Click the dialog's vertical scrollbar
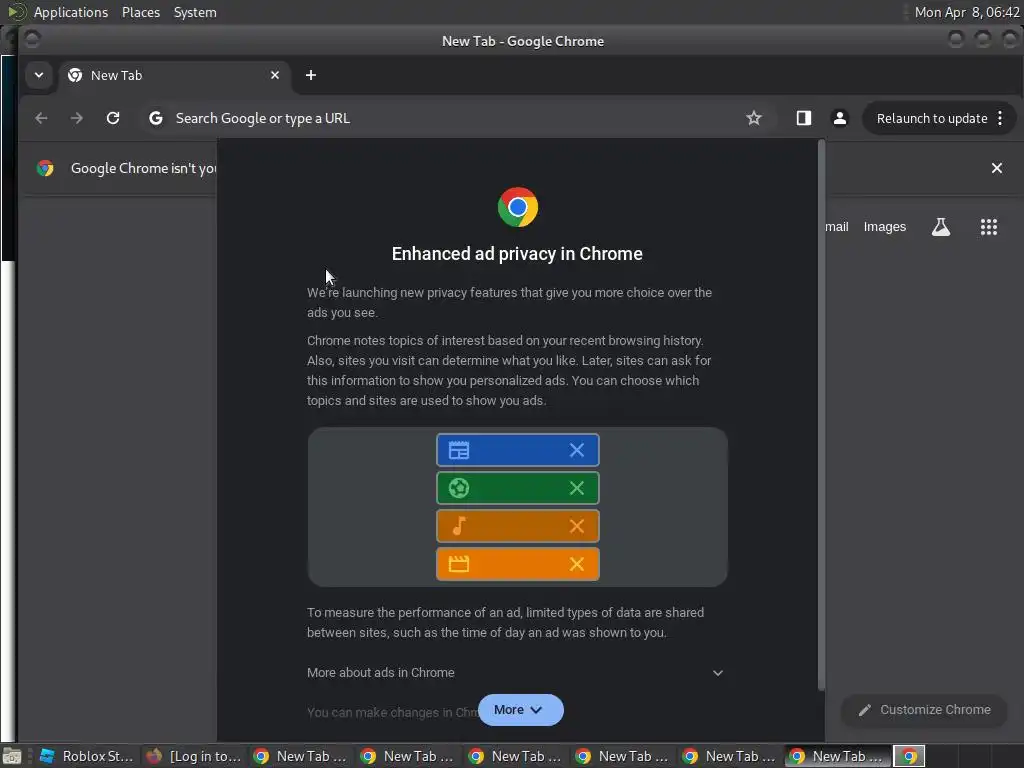 click(822, 415)
